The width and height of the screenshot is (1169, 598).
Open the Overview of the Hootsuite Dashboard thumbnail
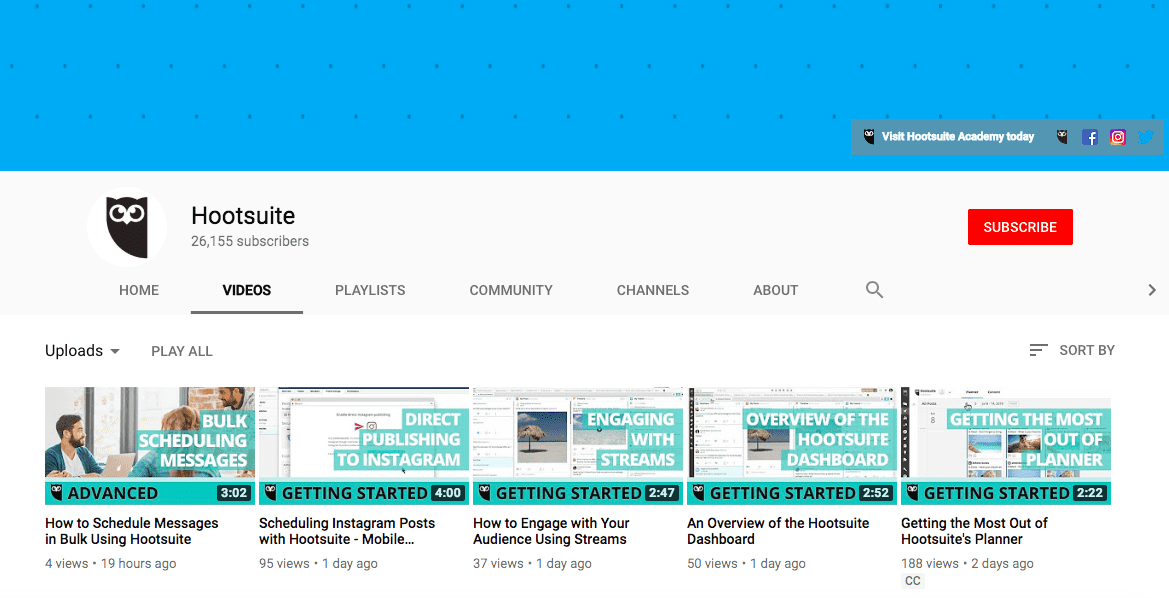[x=792, y=446]
